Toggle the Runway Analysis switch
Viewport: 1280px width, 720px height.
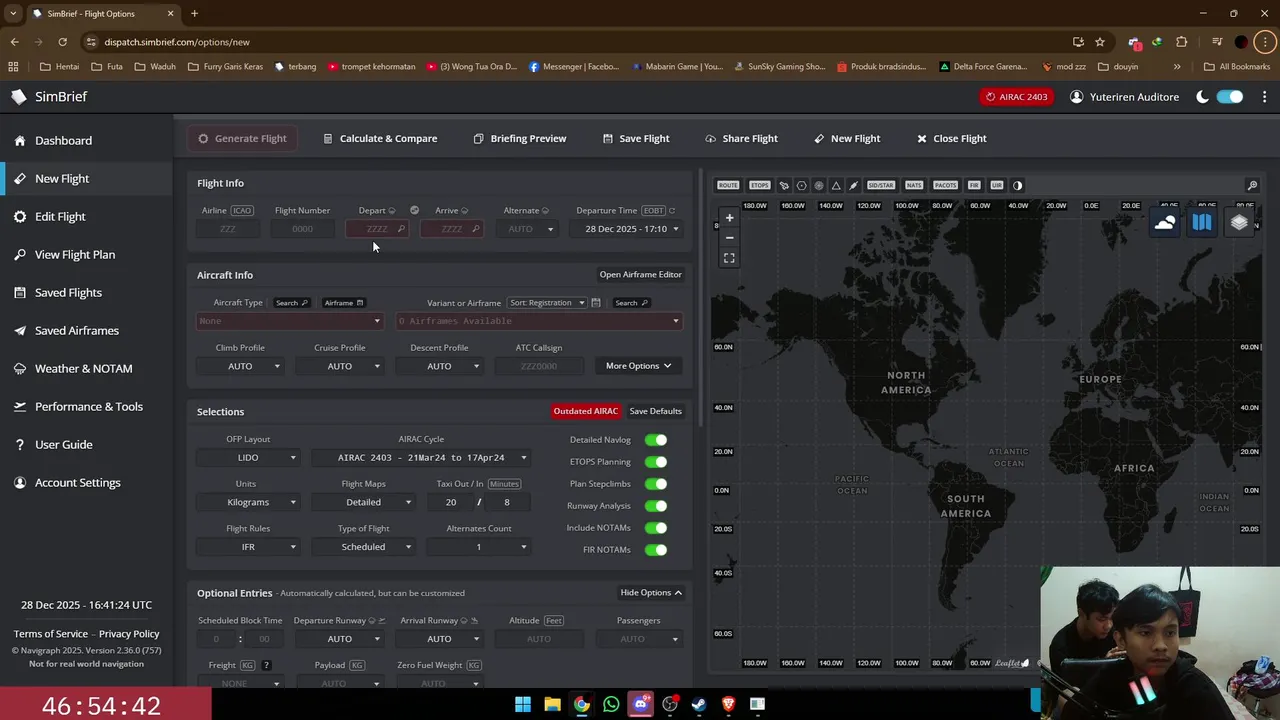pyautogui.click(x=656, y=506)
